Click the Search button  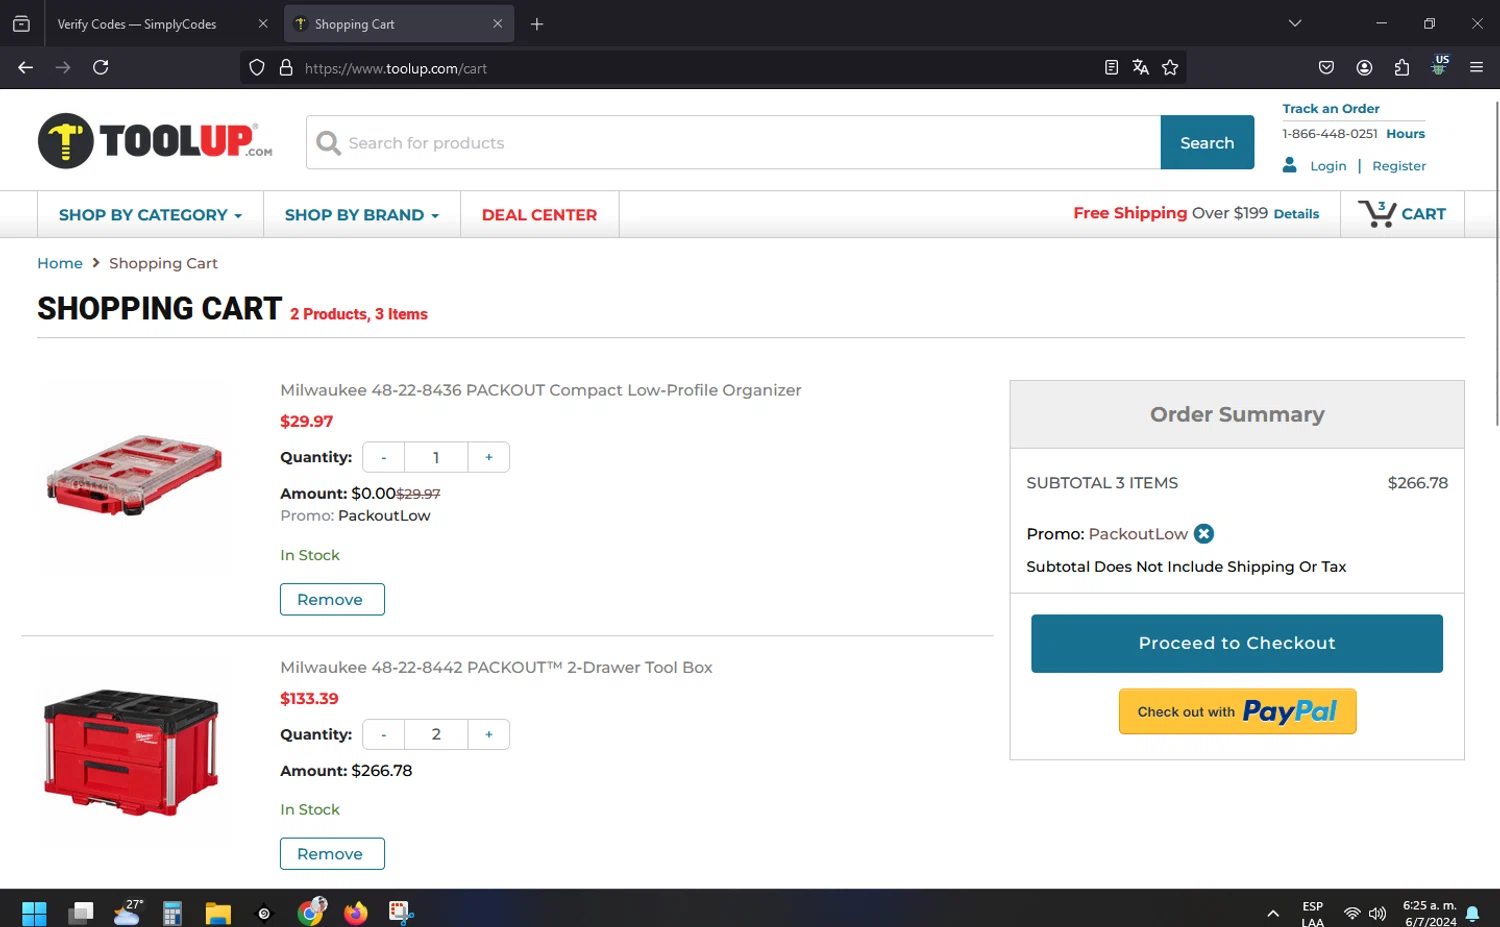[x=1207, y=142]
